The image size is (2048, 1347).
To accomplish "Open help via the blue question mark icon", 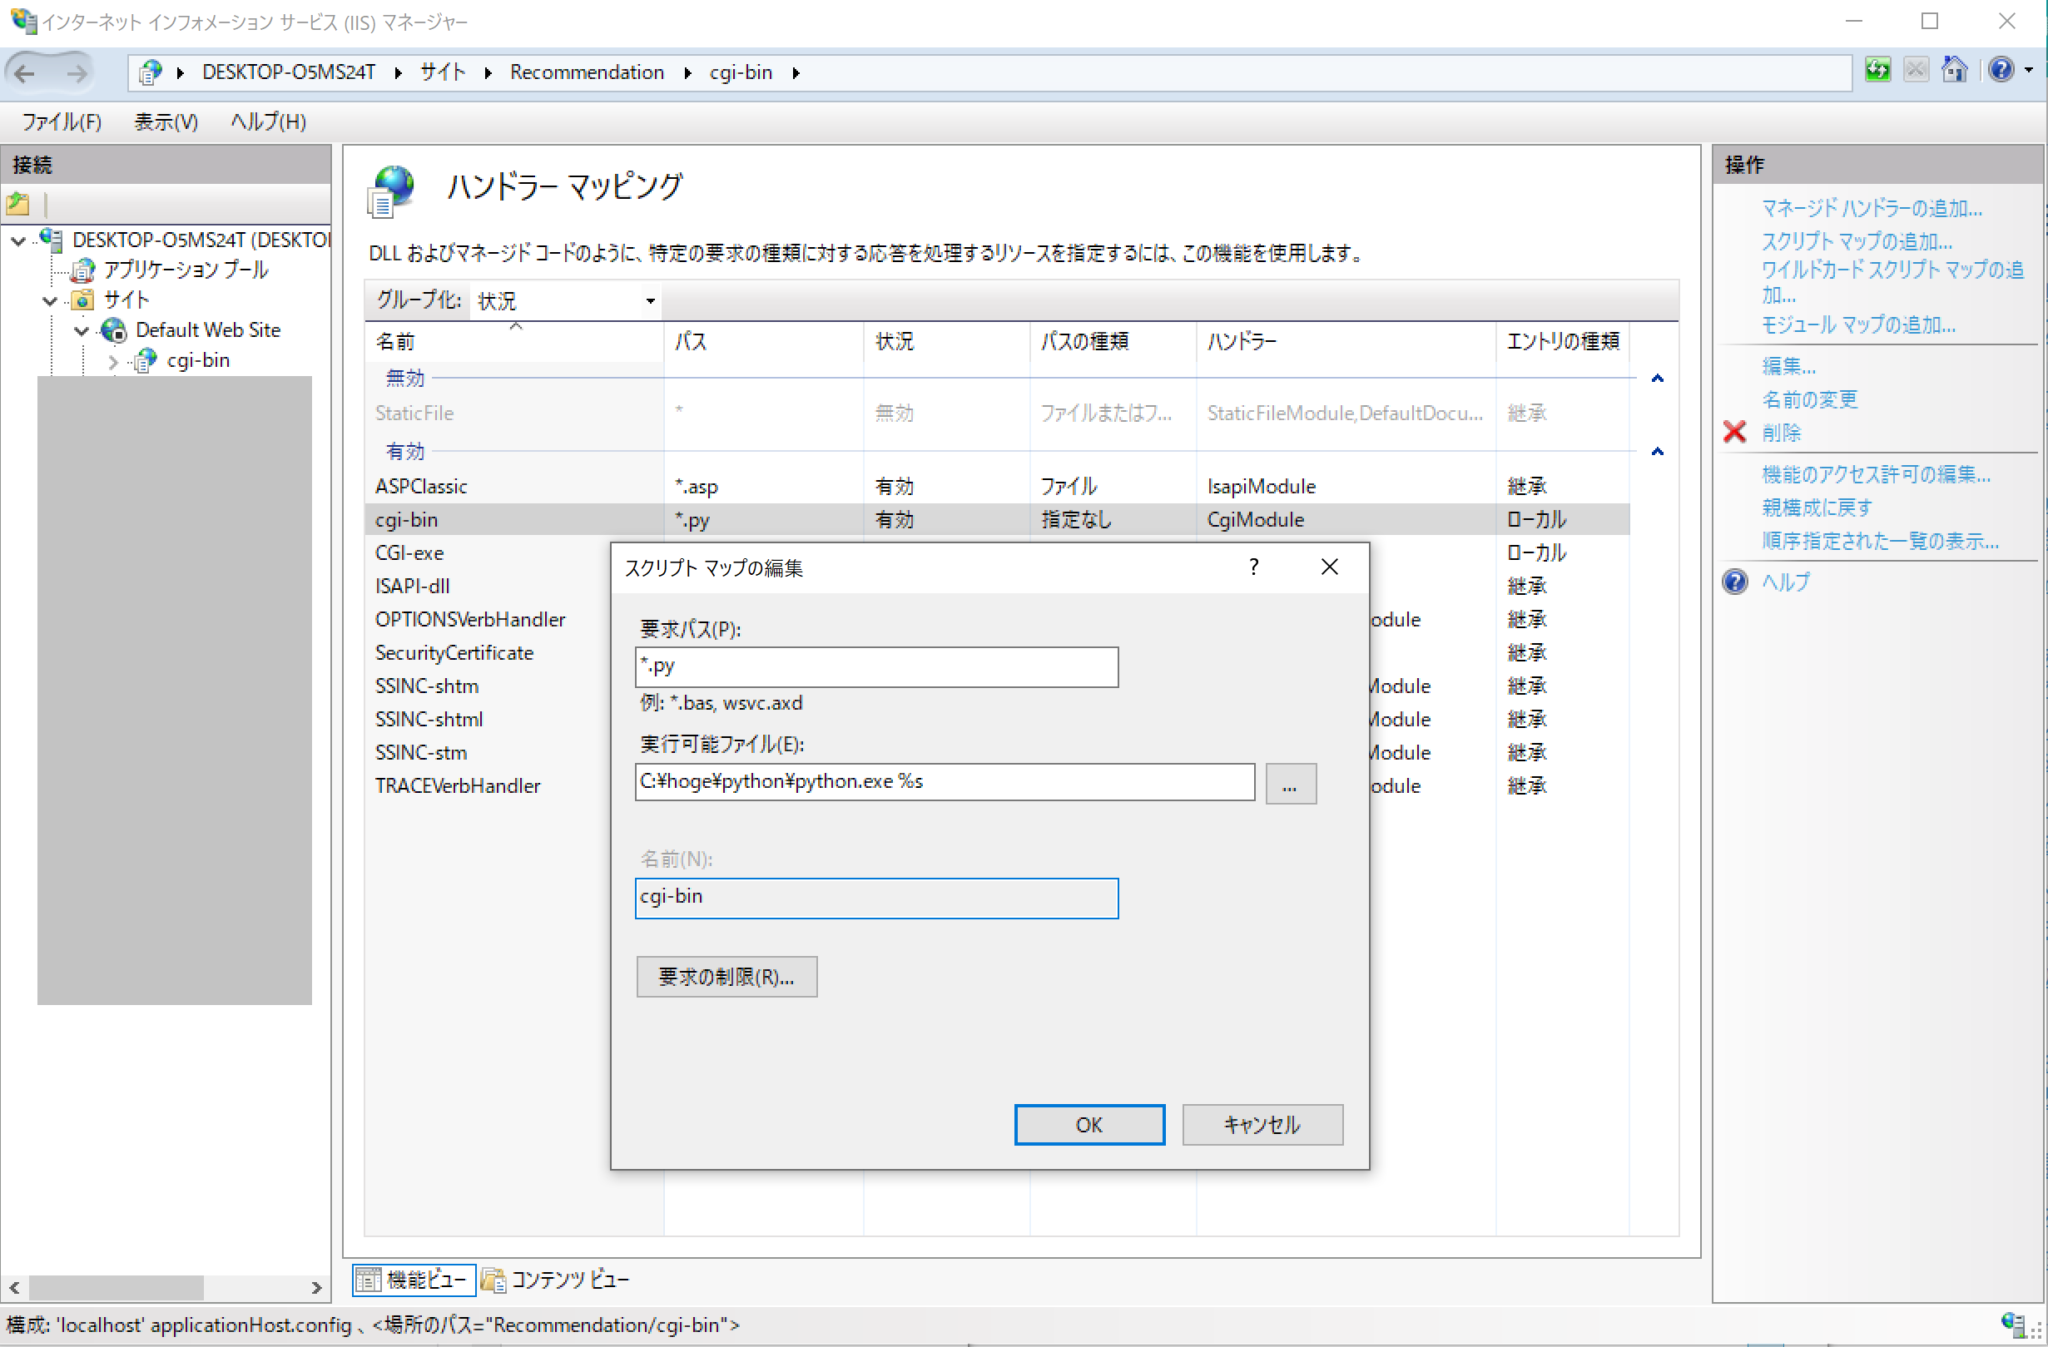I will (2000, 70).
